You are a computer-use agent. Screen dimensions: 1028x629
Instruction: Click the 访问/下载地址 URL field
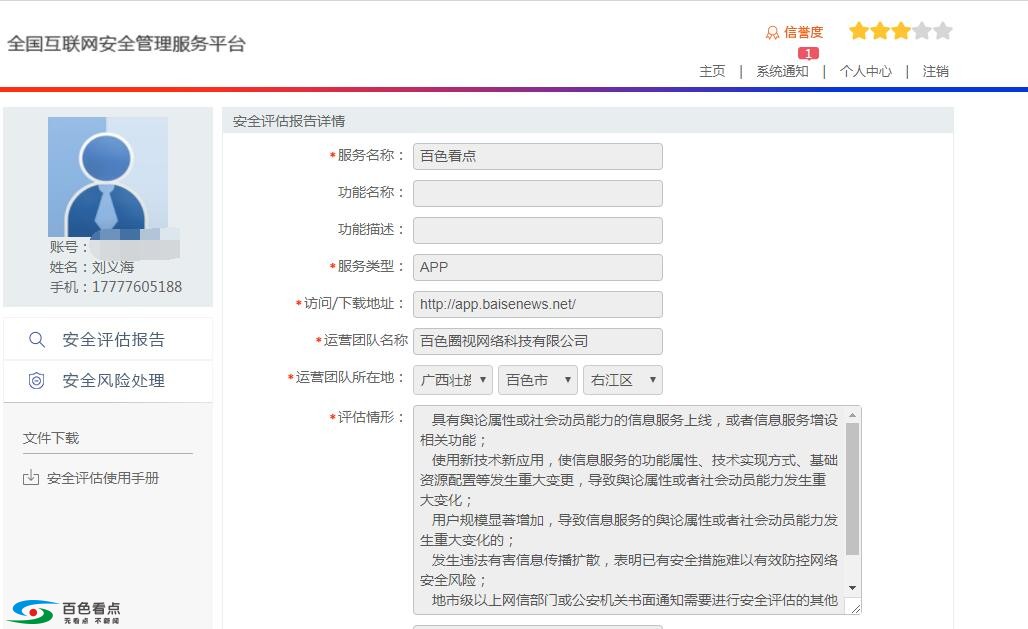(x=538, y=304)
